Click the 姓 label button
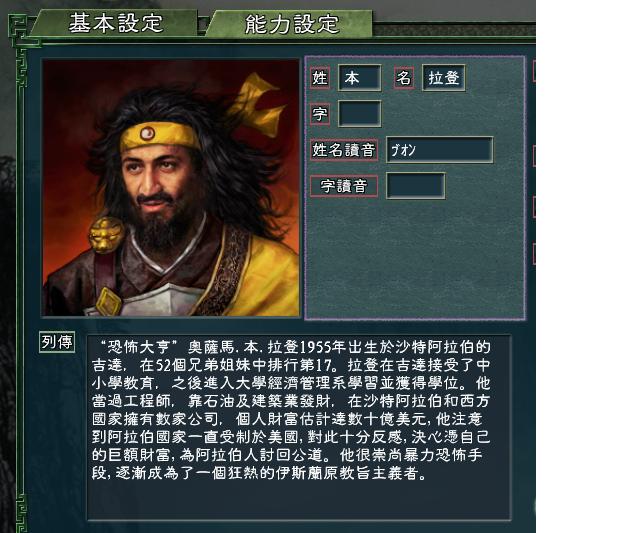 [x=320, y=78]
